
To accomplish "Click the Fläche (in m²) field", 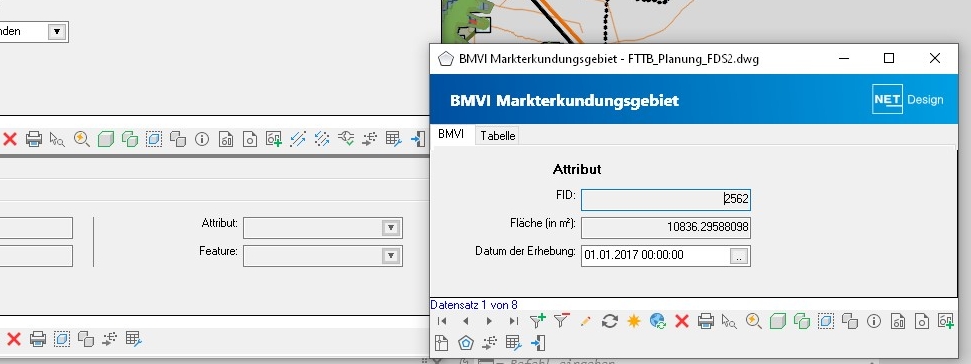I will (x=666, y=227).
